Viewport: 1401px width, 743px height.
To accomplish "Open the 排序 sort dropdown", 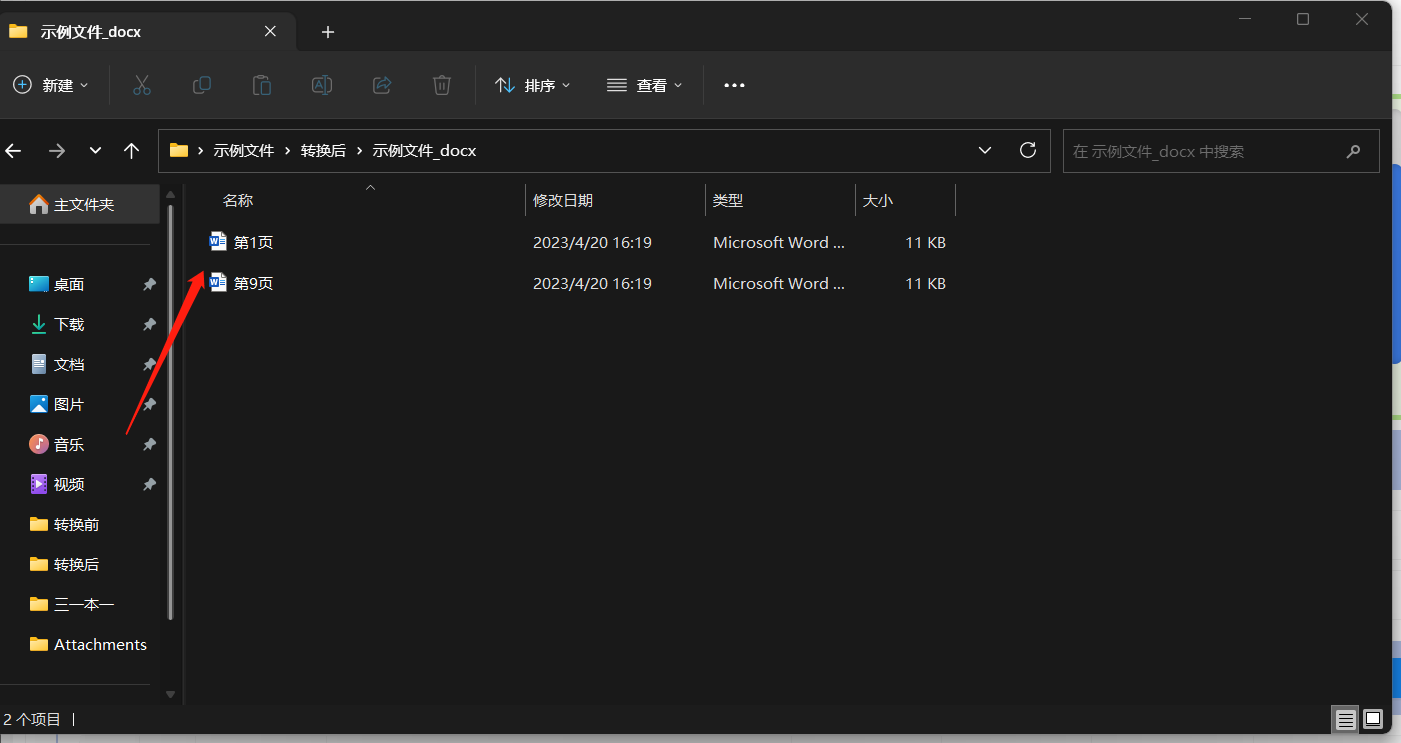I will click(533, 85).
